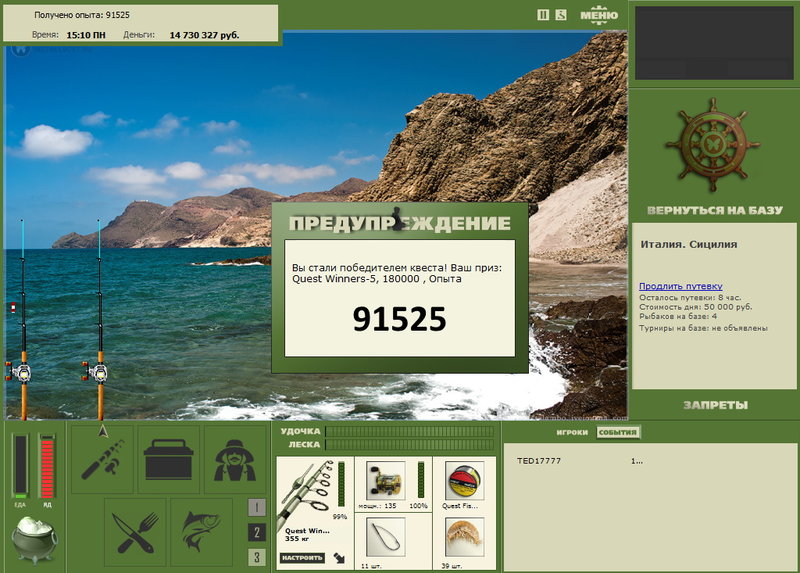Click the red alcohol level bar
Image resolution: width=800 pixels, height=573 pixels.
[x=47, y=466]
